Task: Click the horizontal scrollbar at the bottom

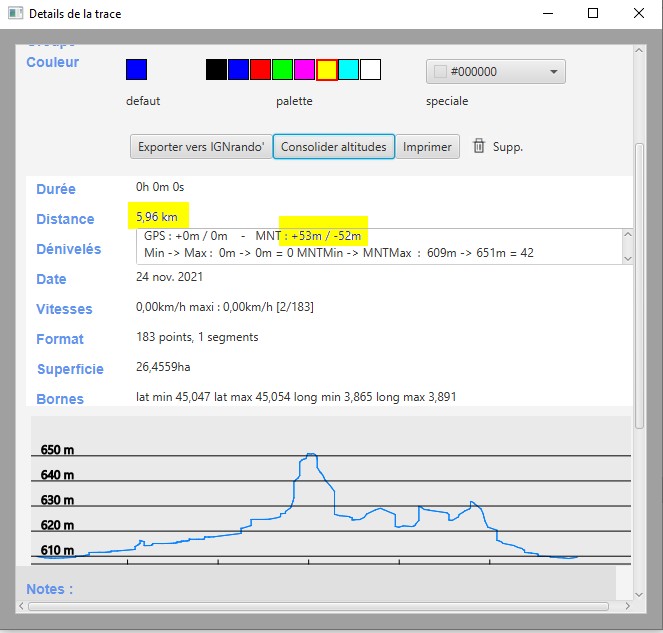Action: pyautogui.click(x=320, y=606)
